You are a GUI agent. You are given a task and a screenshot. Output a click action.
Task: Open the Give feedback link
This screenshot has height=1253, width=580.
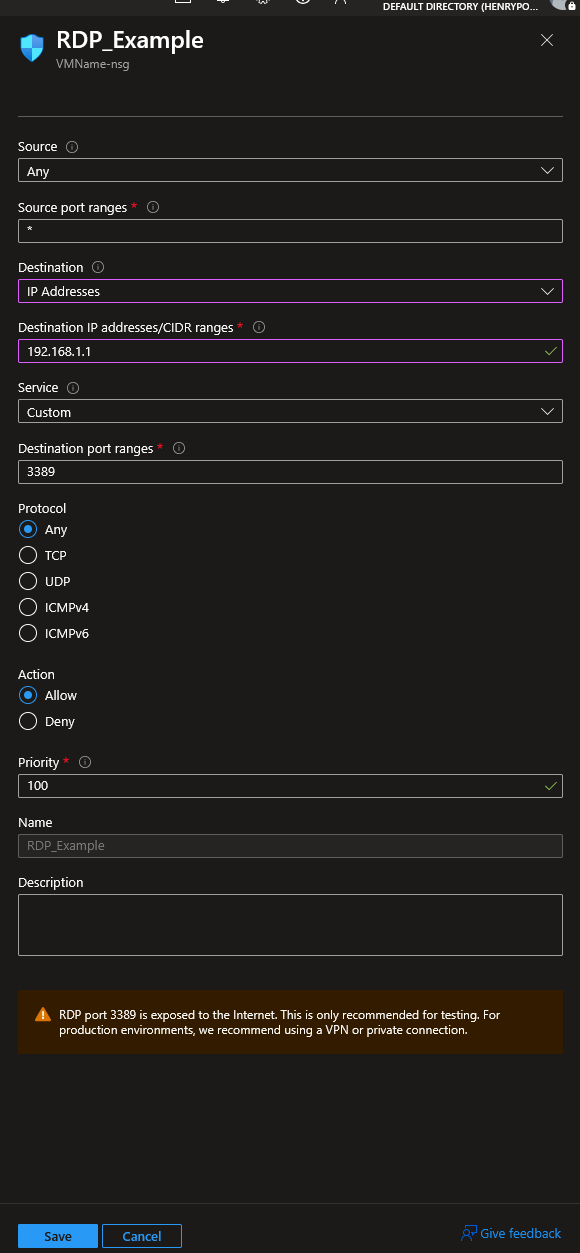click(x=510, y=1233)
